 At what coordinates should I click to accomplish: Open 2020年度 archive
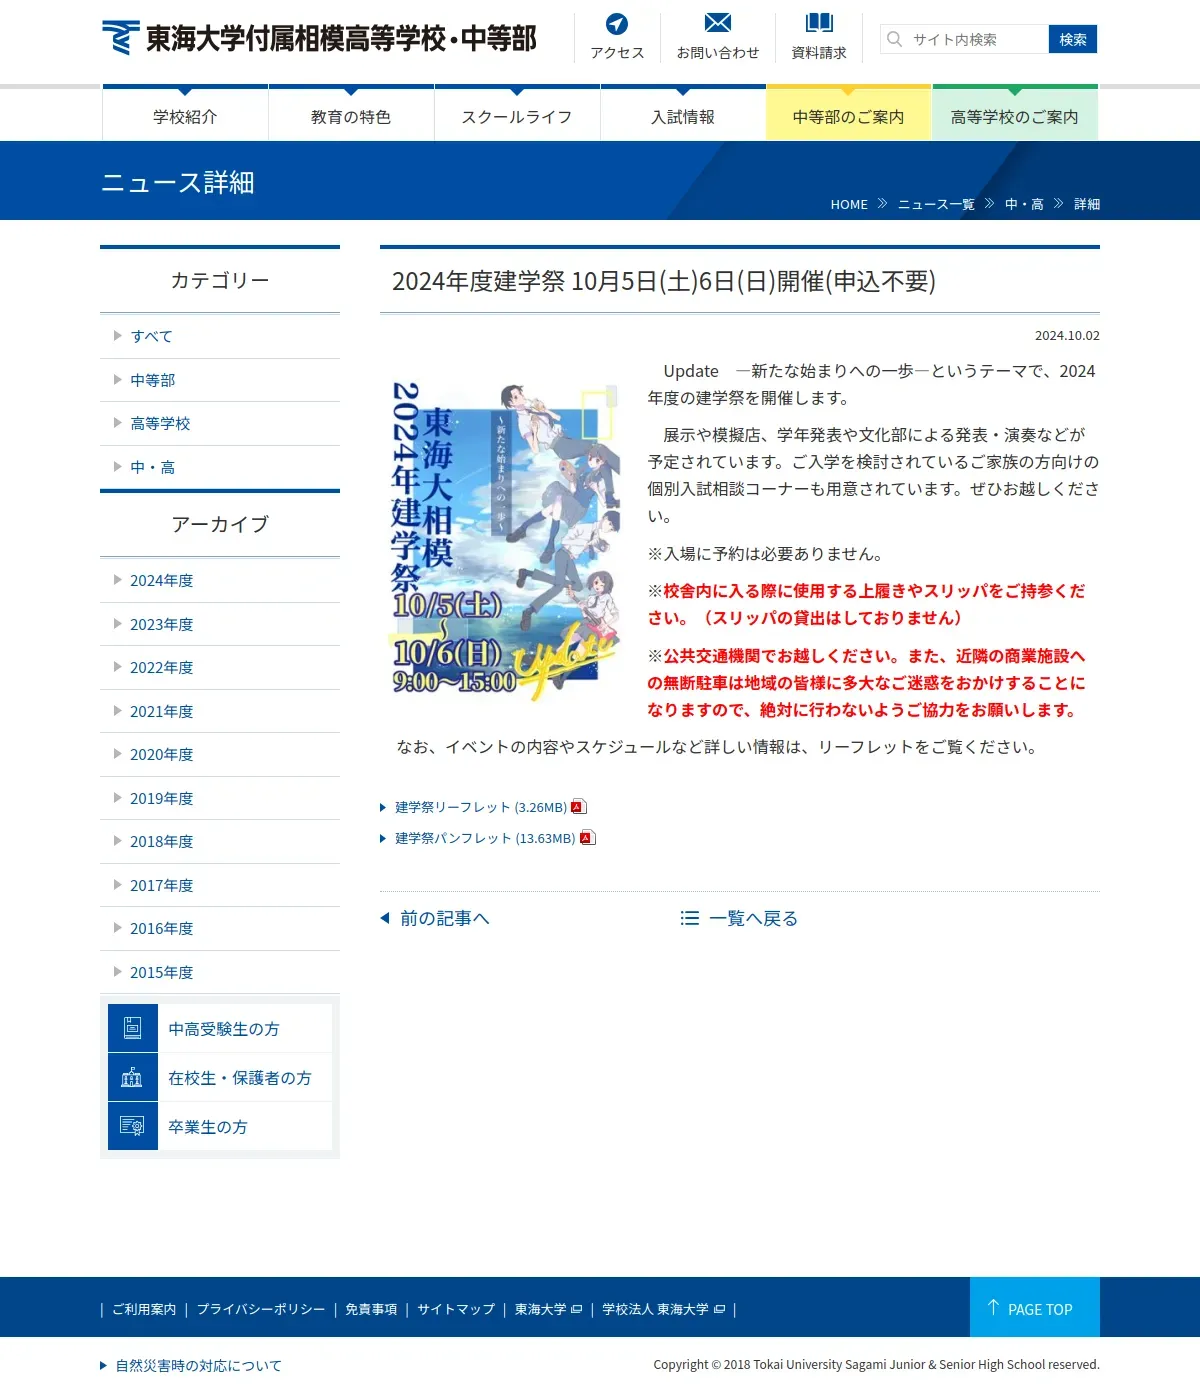pos(220,754)
